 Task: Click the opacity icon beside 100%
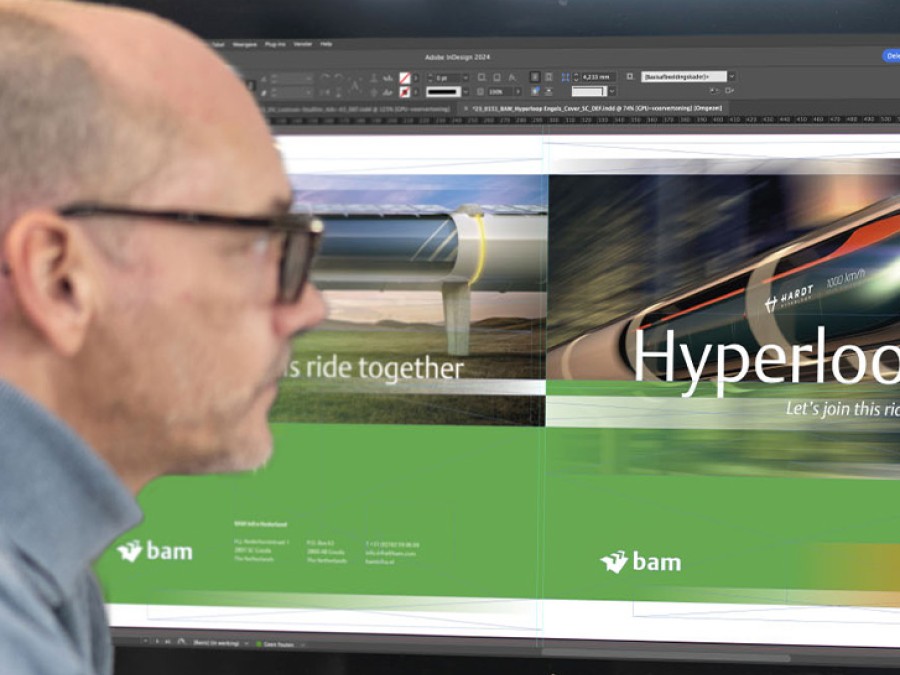click(x=481, y=92)
